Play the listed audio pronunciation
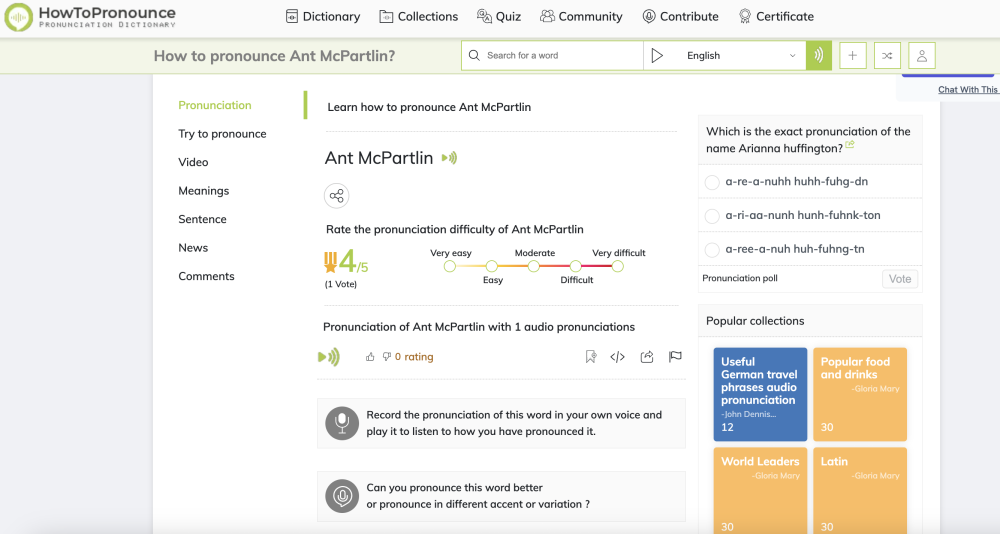The width and height of the screenshot is (1000, 534). click(328, 357)
